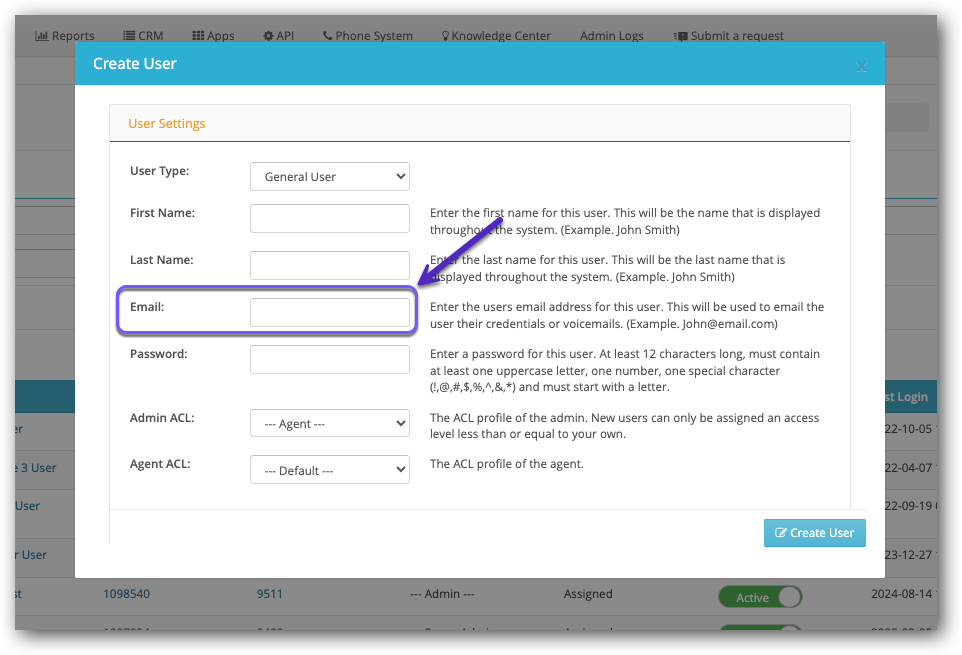
Task: Open the Knowledge Center menu
Action: (496, 36)
